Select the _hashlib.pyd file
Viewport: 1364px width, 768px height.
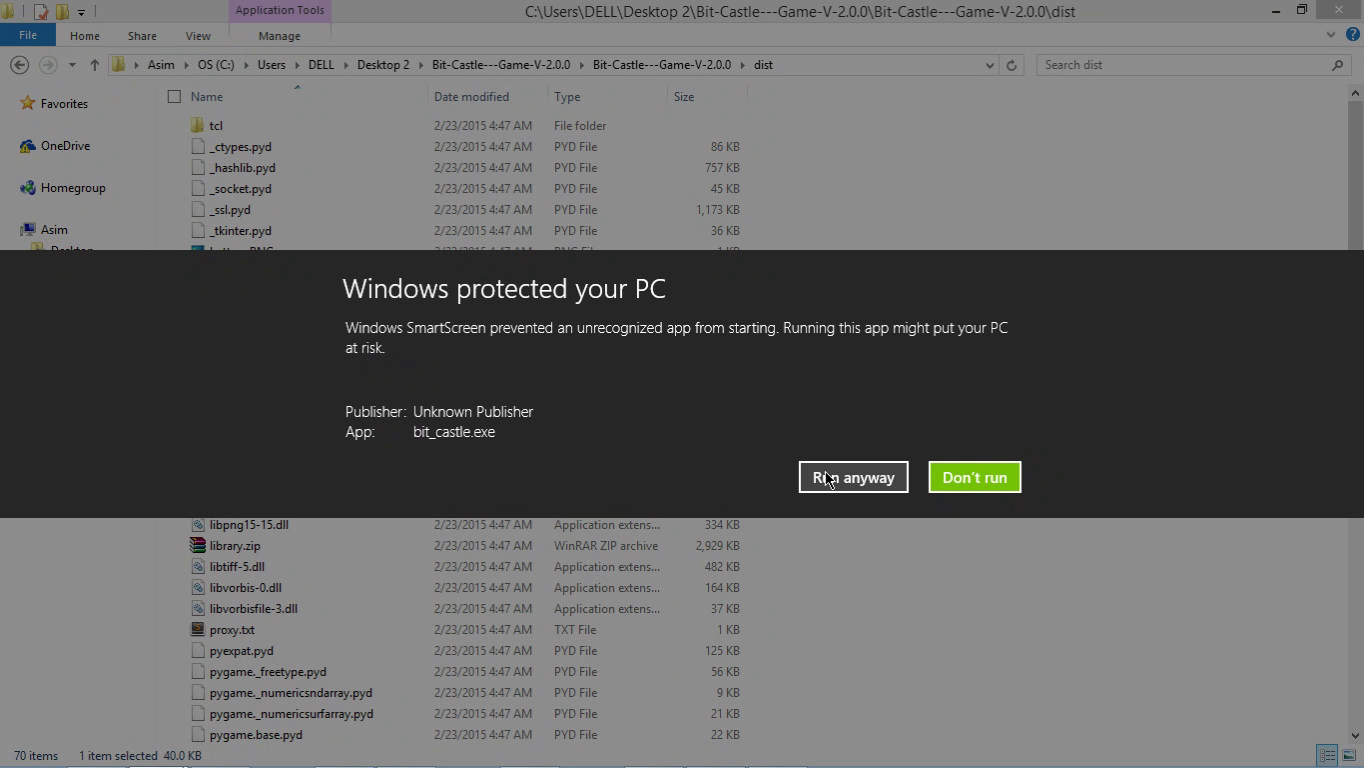242,168
